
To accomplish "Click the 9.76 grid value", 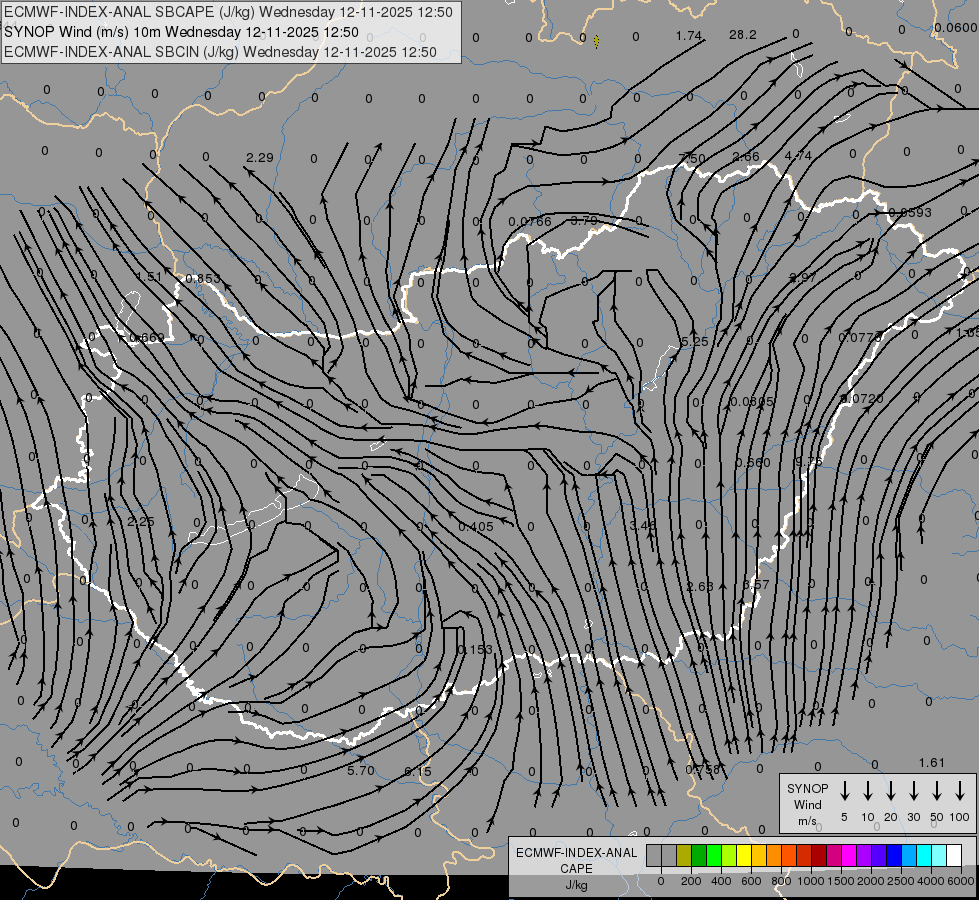I will 809,461.
